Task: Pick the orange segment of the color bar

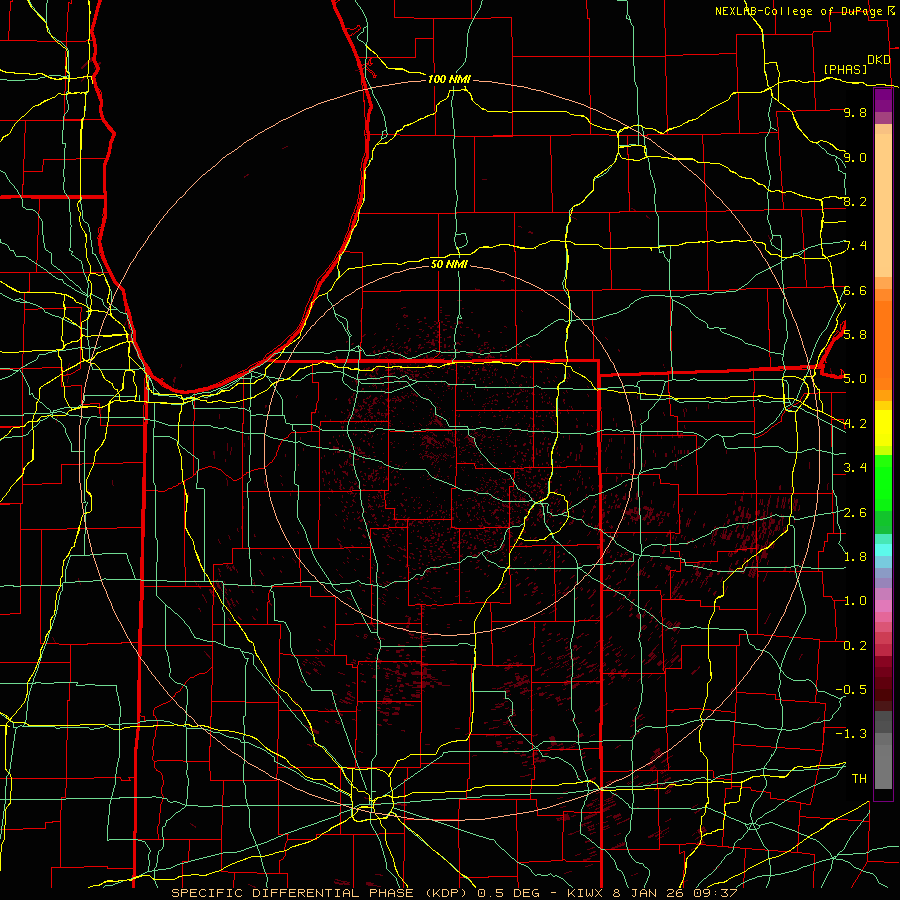Action: pos(883,344)
